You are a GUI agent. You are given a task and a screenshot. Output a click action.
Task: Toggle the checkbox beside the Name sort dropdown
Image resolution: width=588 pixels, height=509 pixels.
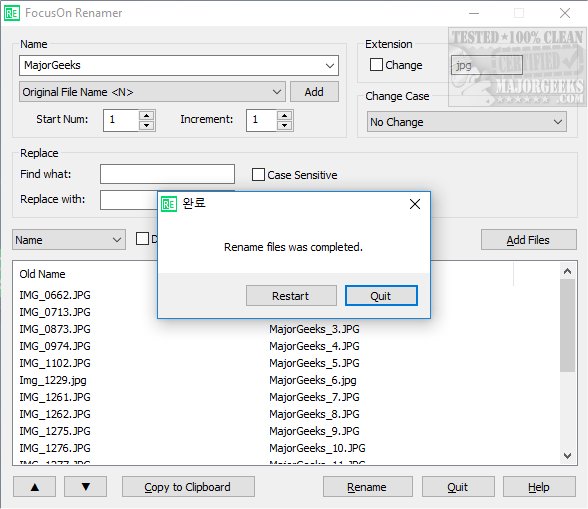coord(142,239)
